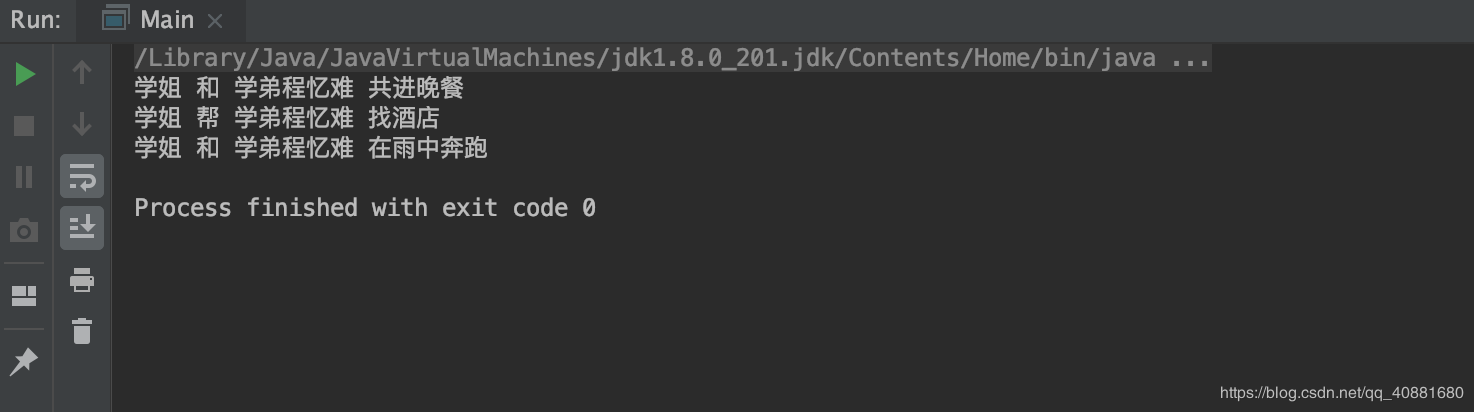The width and height of the screenshot is (1474, 412).
Task: Toggle soft-wrap for console output
Action: click(x=82, y=177)
